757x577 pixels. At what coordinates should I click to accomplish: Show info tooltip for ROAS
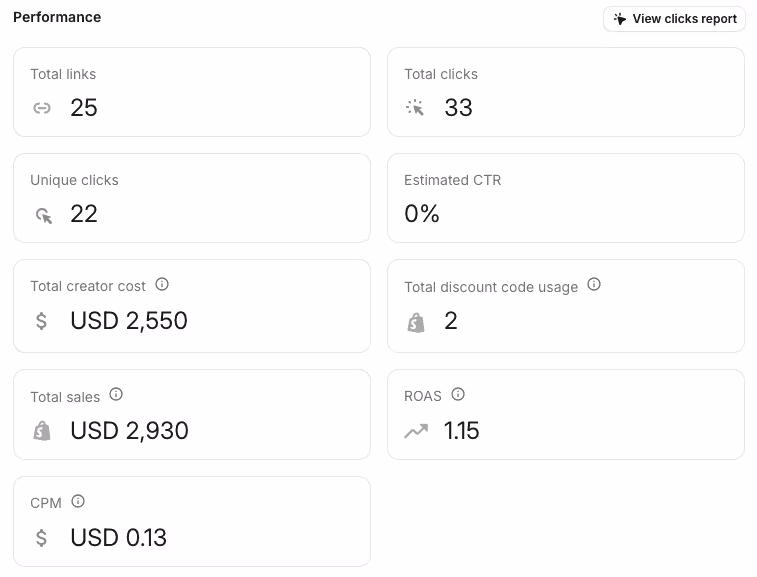click(x=458, y=394)
